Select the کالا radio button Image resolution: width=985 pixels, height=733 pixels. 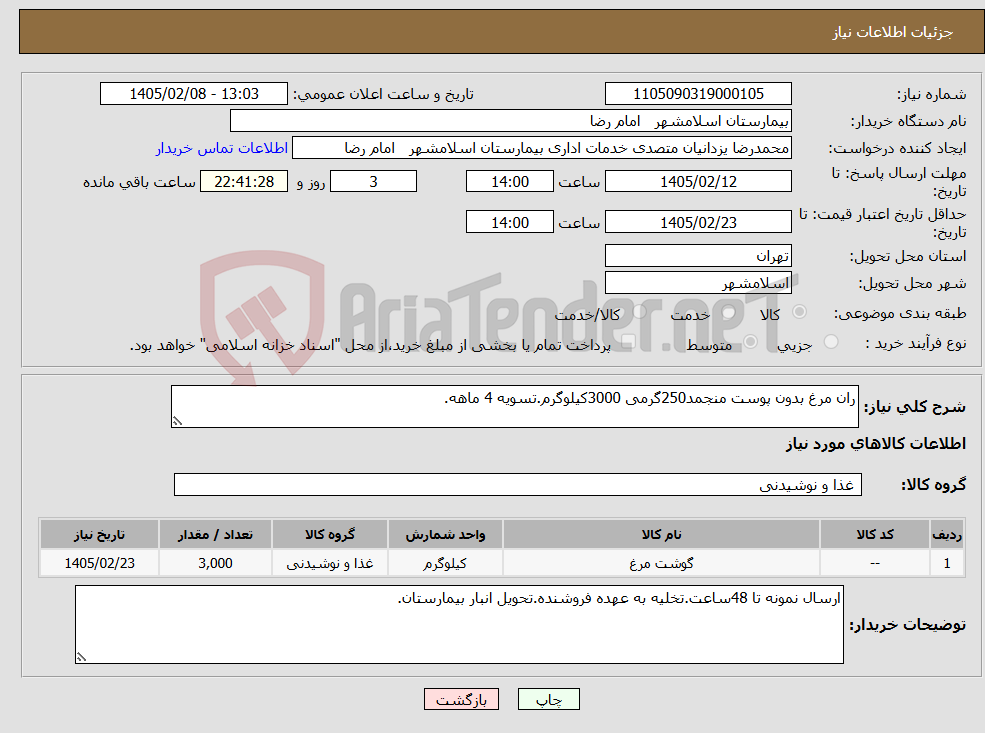(x=799, y=312)
